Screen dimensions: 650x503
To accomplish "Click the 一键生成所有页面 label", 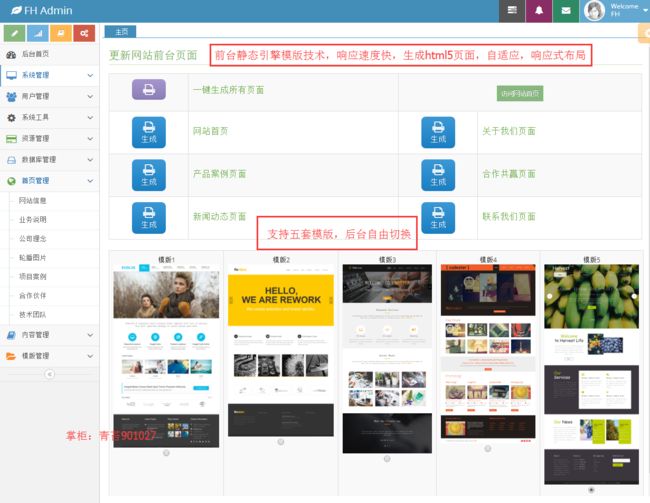I will (228, 90).
